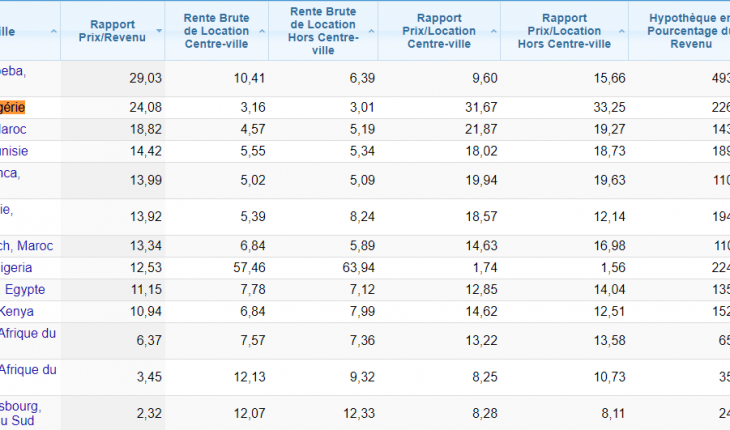This screenshot has width=730, height=430.
Task: Open the highlighted Algérie city link
Action: (x=13, y=108)
